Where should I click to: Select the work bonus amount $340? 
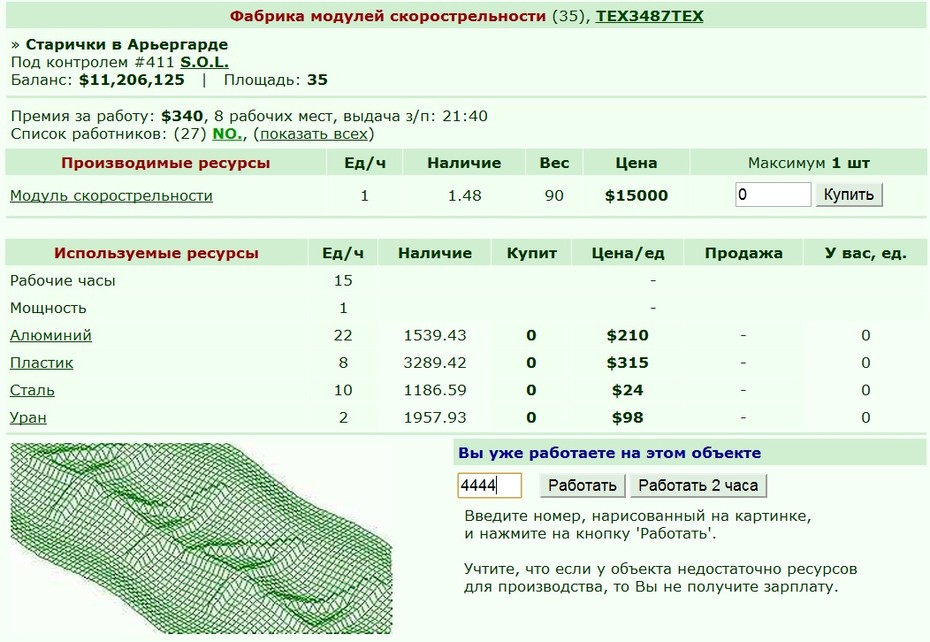pos(182,116)
